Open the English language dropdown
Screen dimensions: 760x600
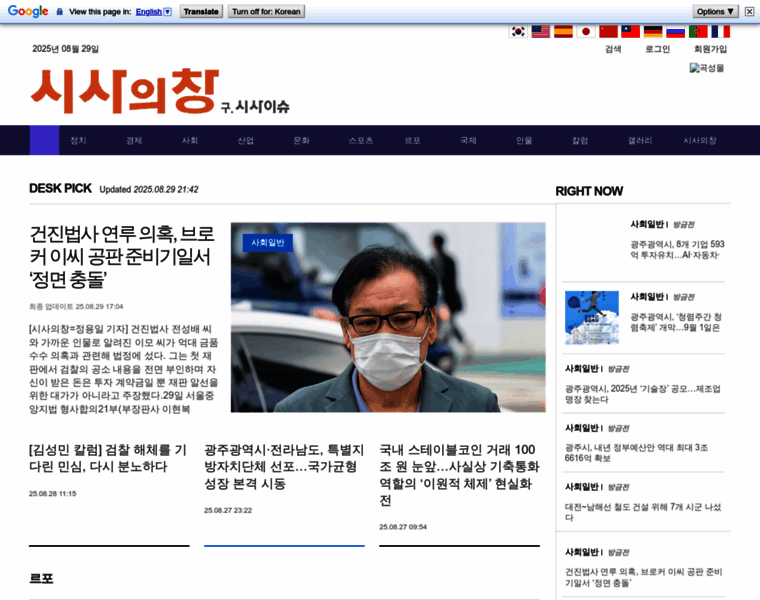tap(153, 12)
